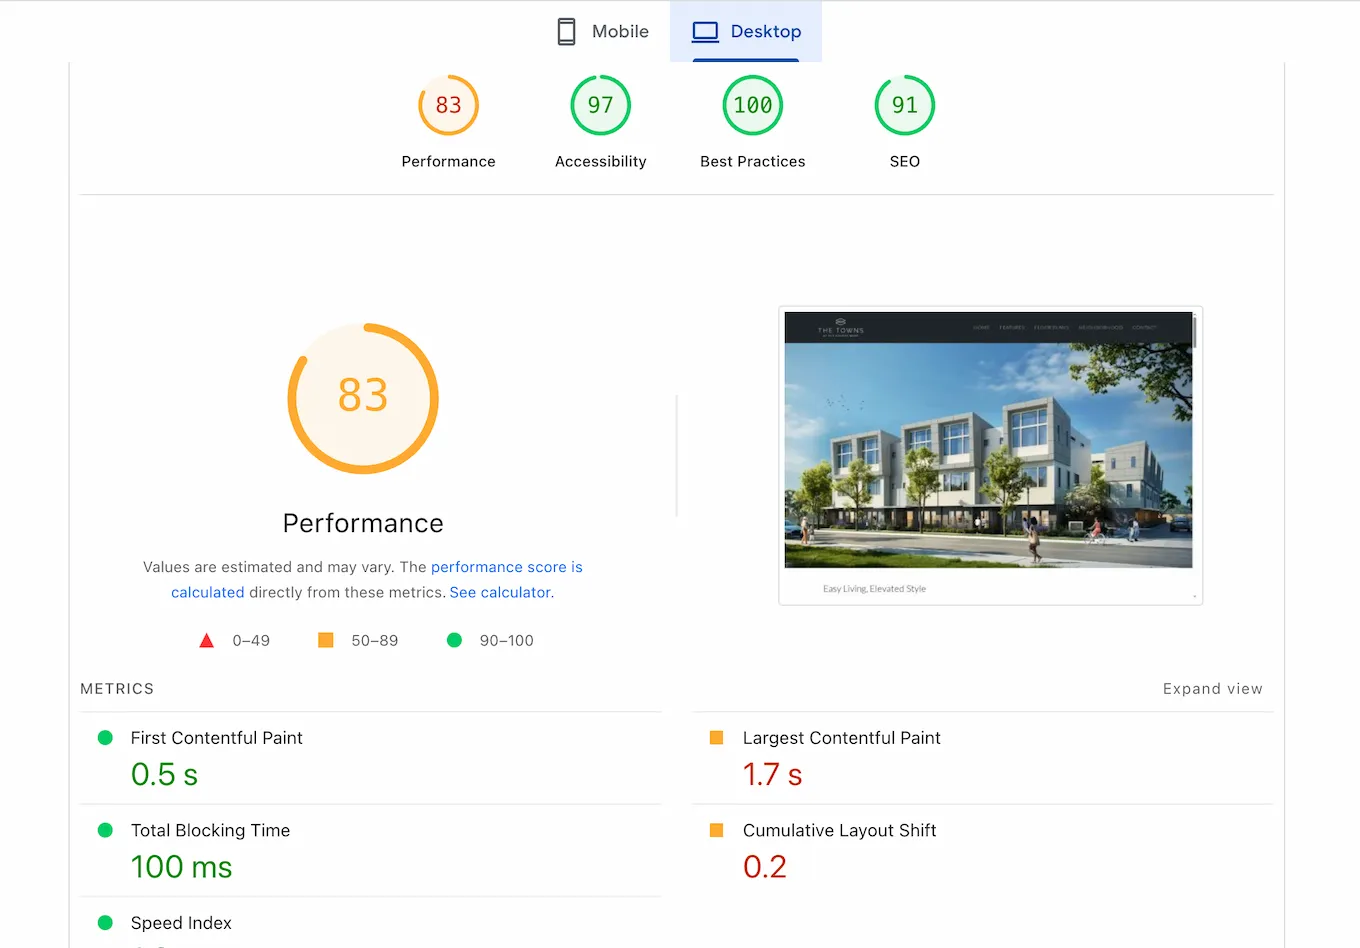Click the laptop icon on Desktop tab

point(706,31)
